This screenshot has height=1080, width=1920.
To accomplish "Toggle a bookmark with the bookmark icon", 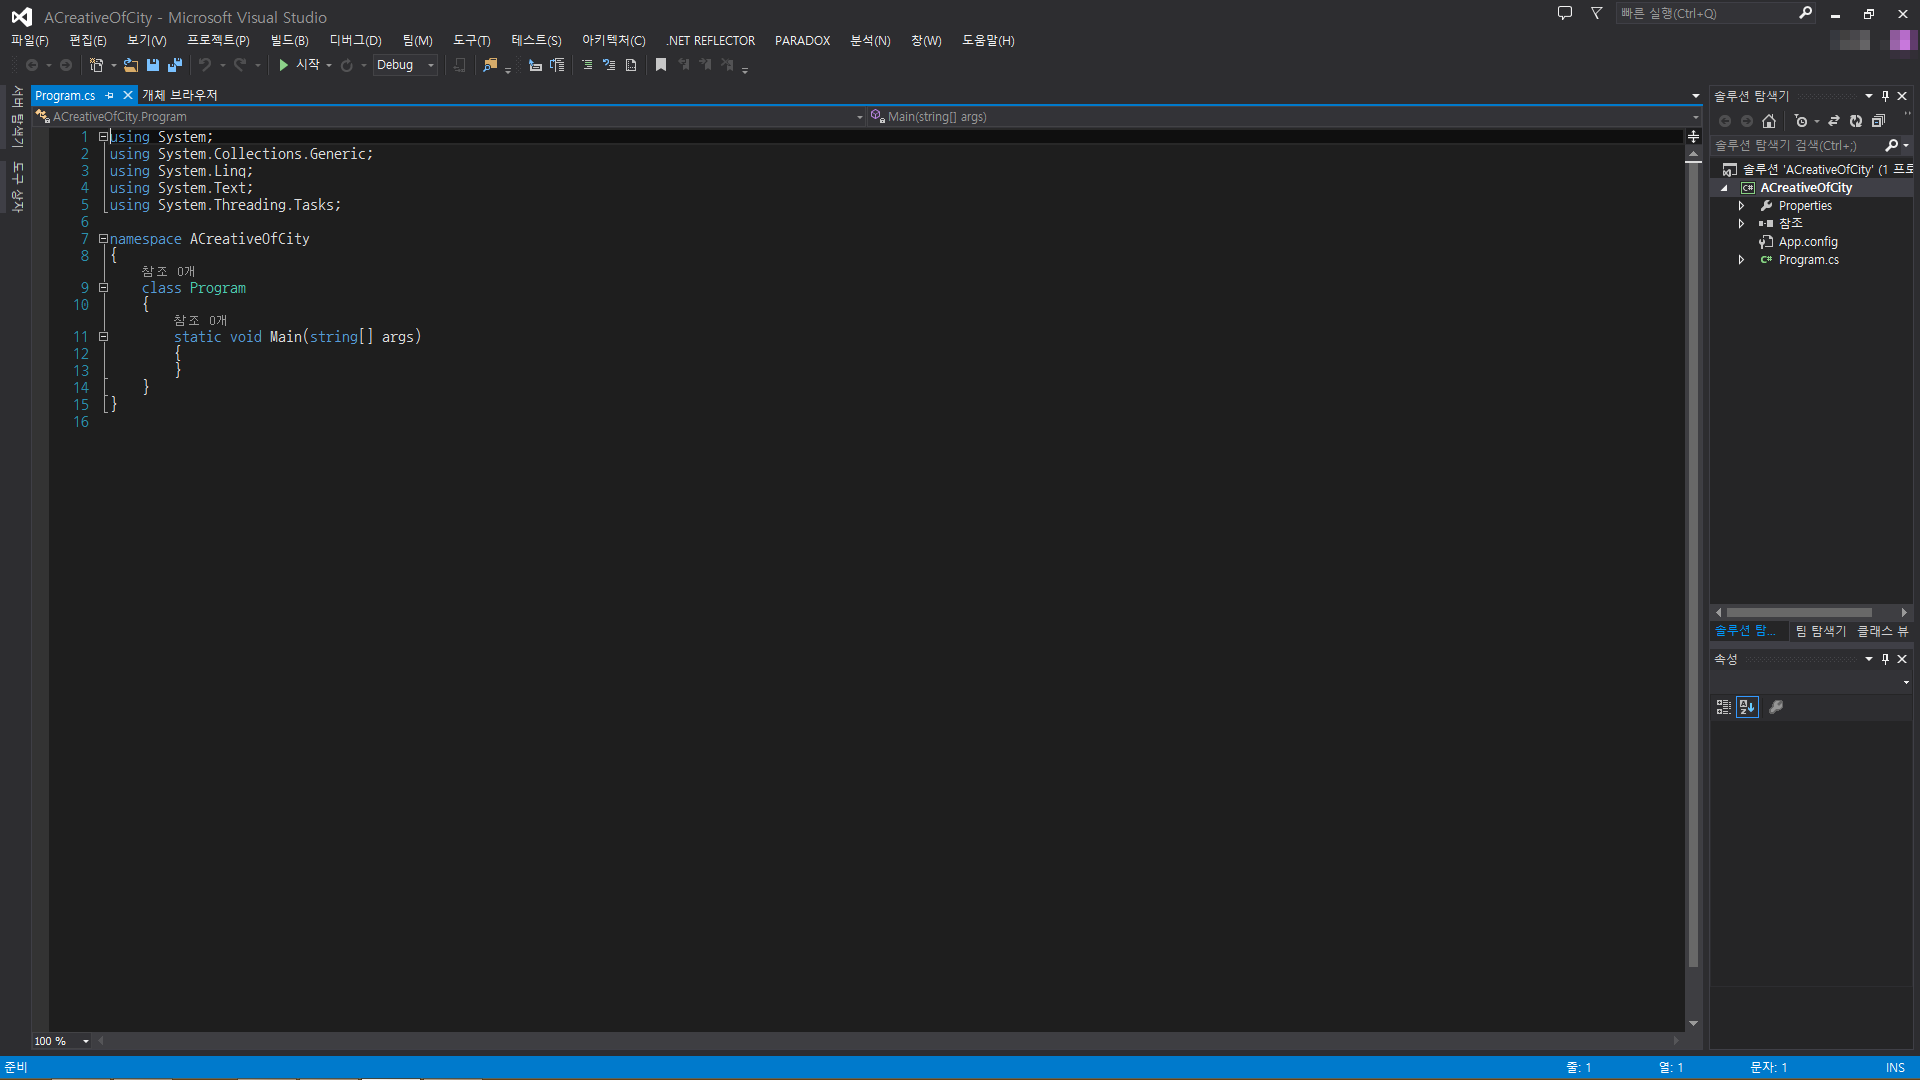I will pyautogui.click(x=661, y=65).
